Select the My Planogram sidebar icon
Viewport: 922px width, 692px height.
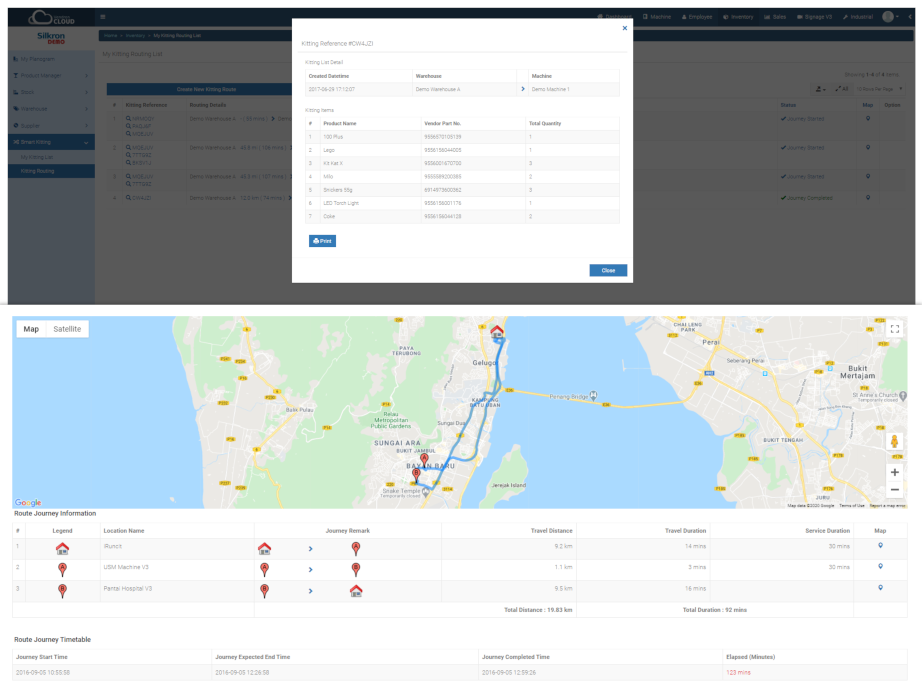click(16, 58)
